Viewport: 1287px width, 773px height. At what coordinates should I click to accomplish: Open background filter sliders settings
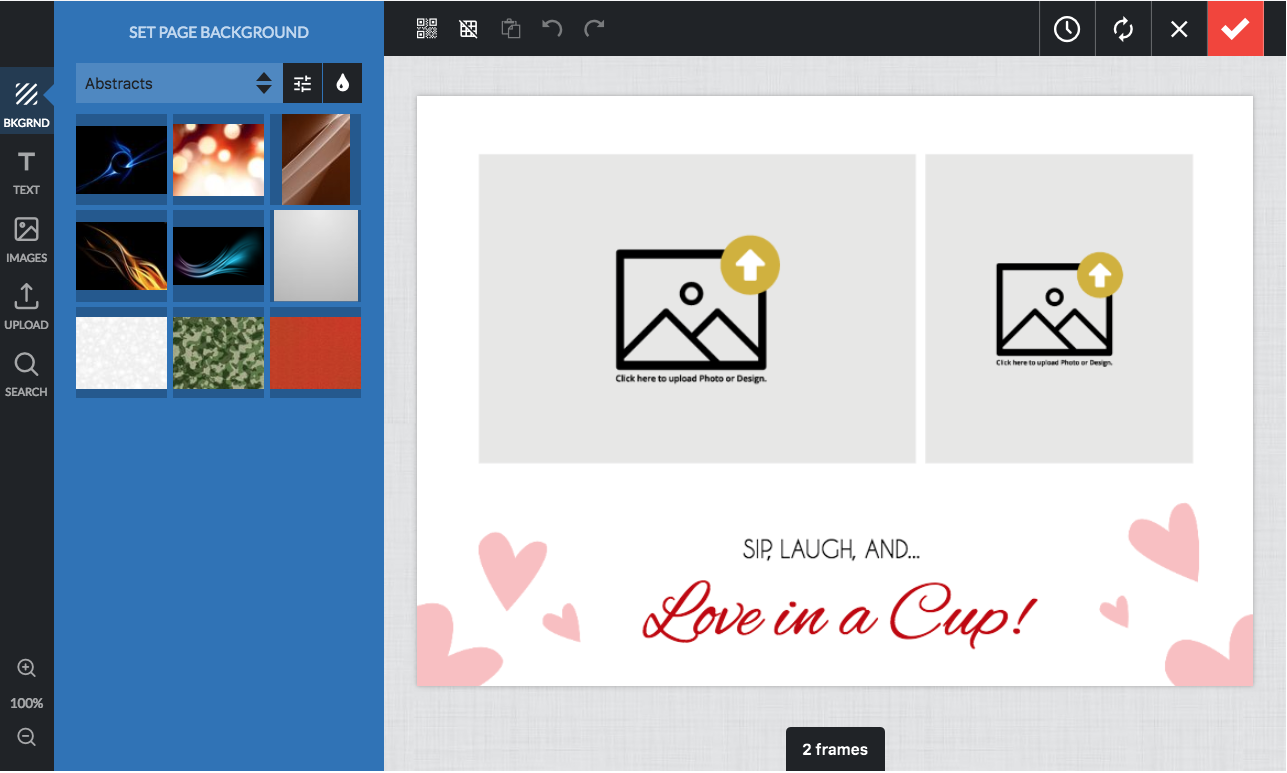coord(303,84)
